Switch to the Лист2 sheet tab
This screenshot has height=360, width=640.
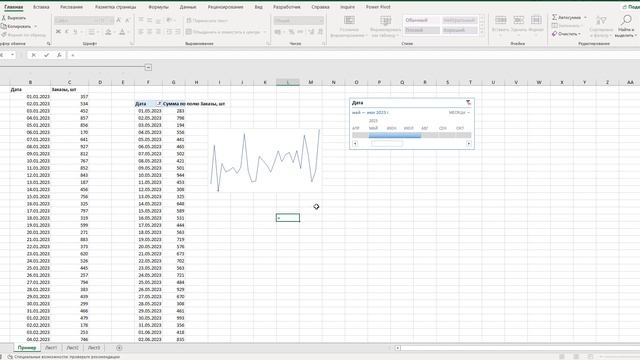pos(72,348)
